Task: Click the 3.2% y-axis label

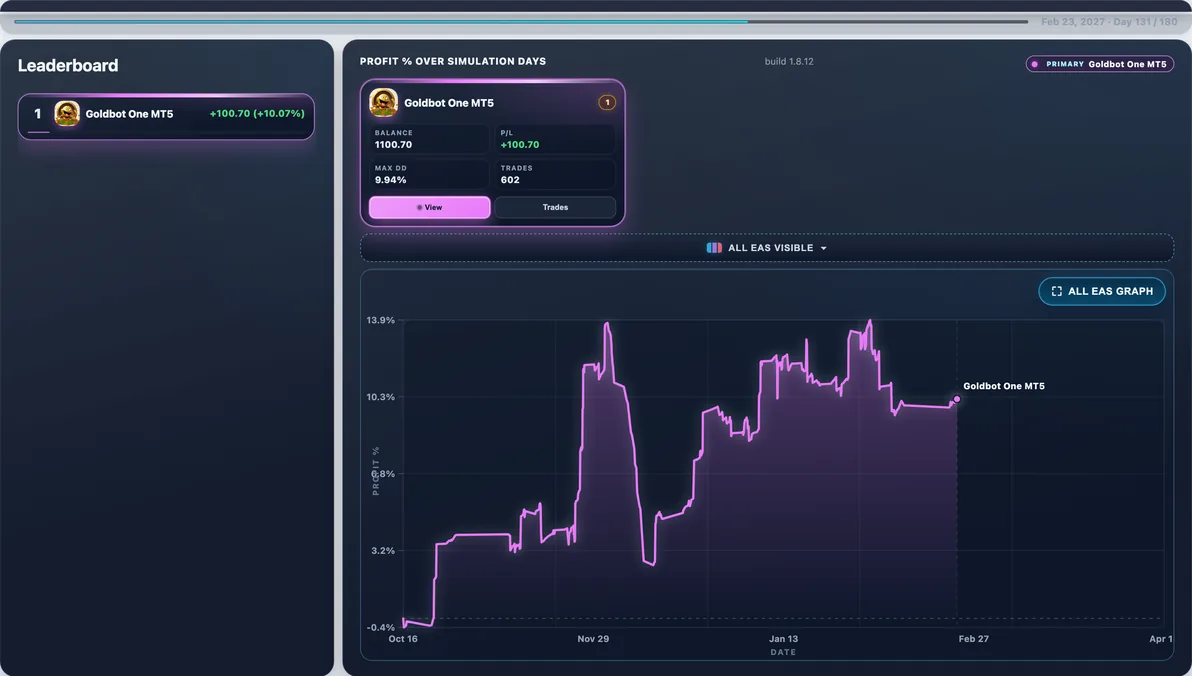Action: [x=382, y=551]
